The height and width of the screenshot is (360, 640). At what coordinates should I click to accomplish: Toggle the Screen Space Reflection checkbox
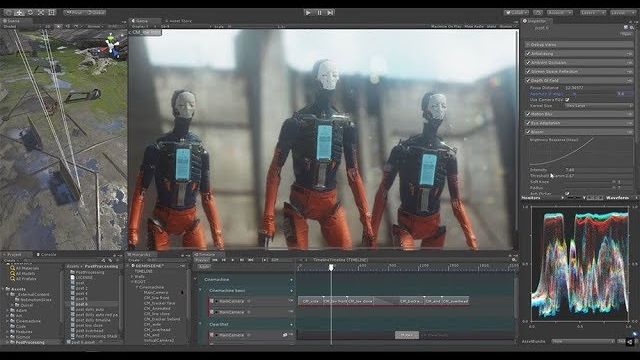click(x=528, y=71)
